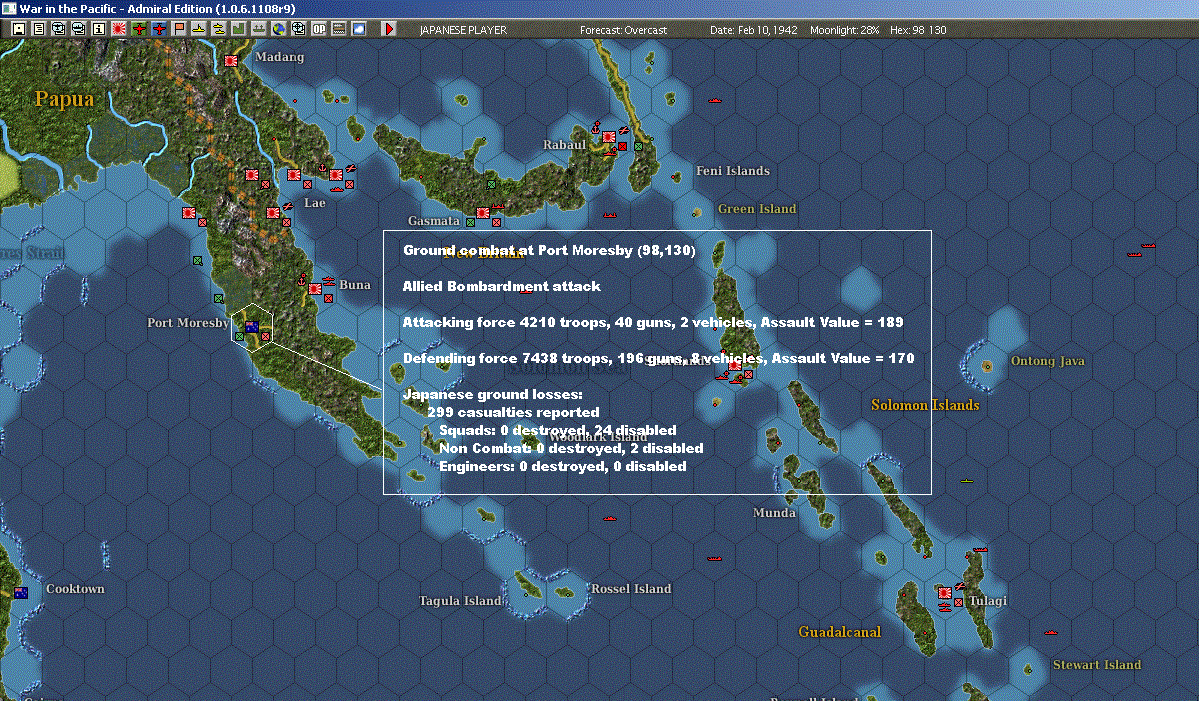The width and height of the screenshot is (1199, 701).
Task: Click the Japanese rising sun flag toolbar icon
Action: (x=119, y=29)
